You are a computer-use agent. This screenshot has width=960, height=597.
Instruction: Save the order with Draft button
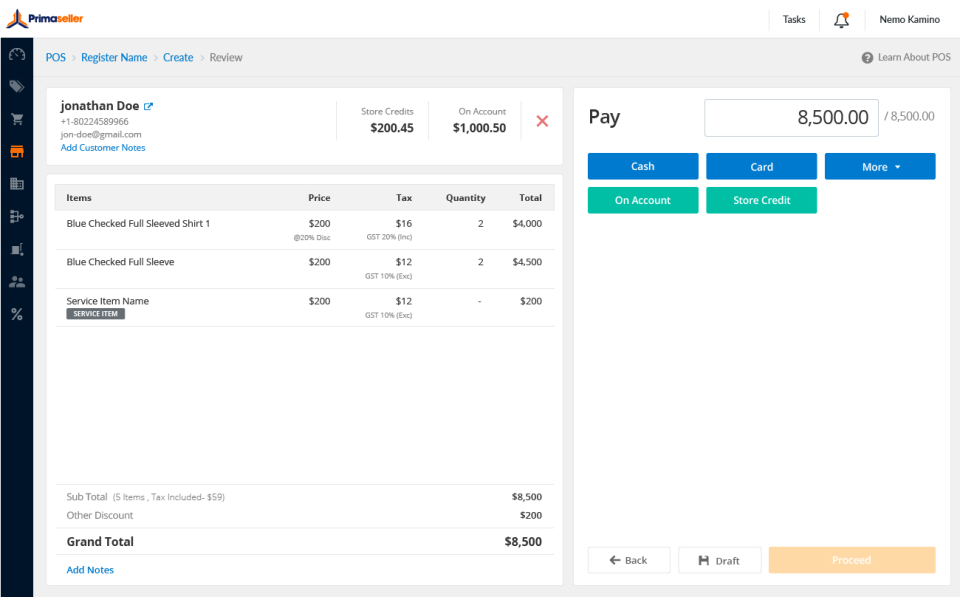(x=719, y=561)
